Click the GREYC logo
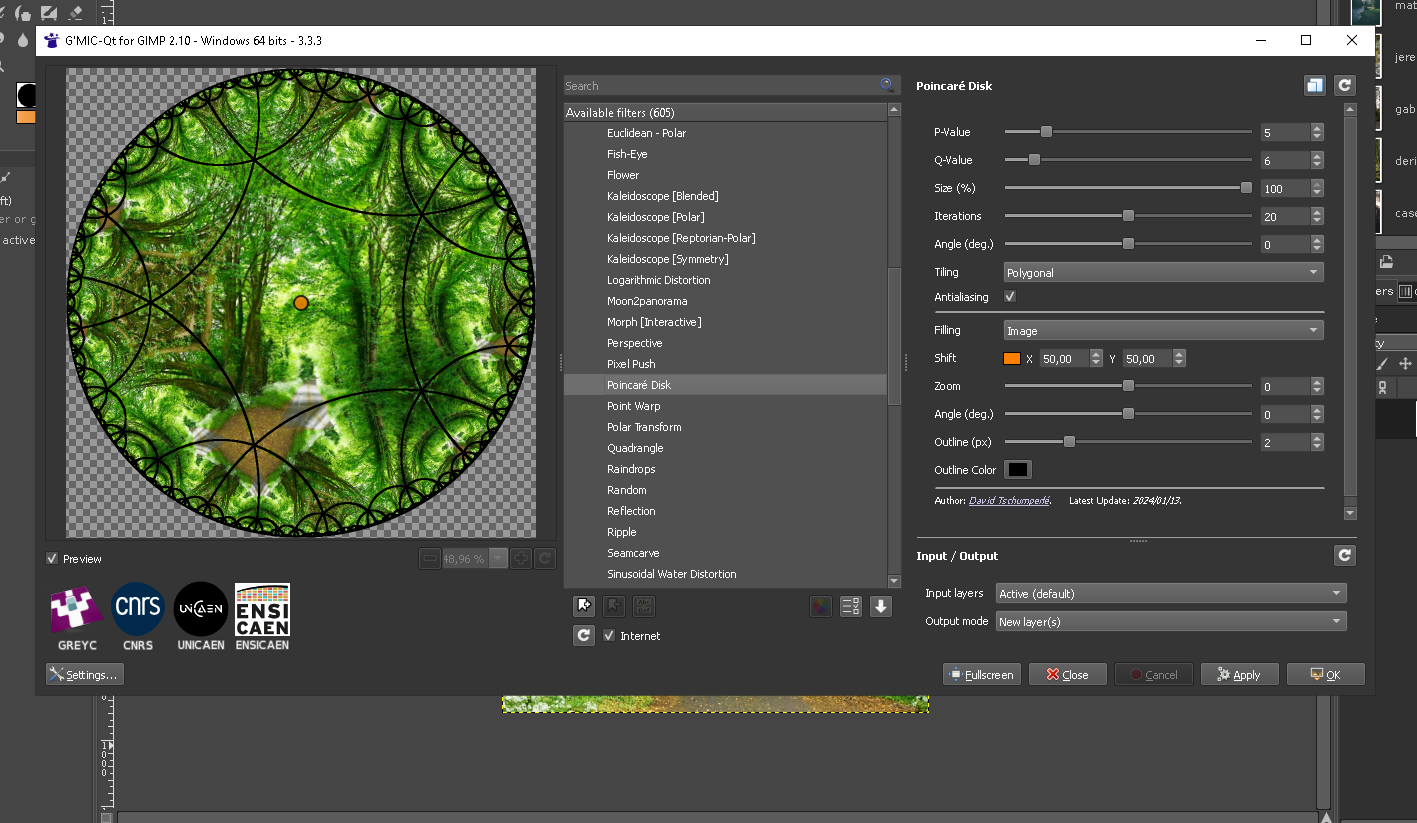Image resolution: width=1417 pixels, height=823 pixels. pos(77,616)
